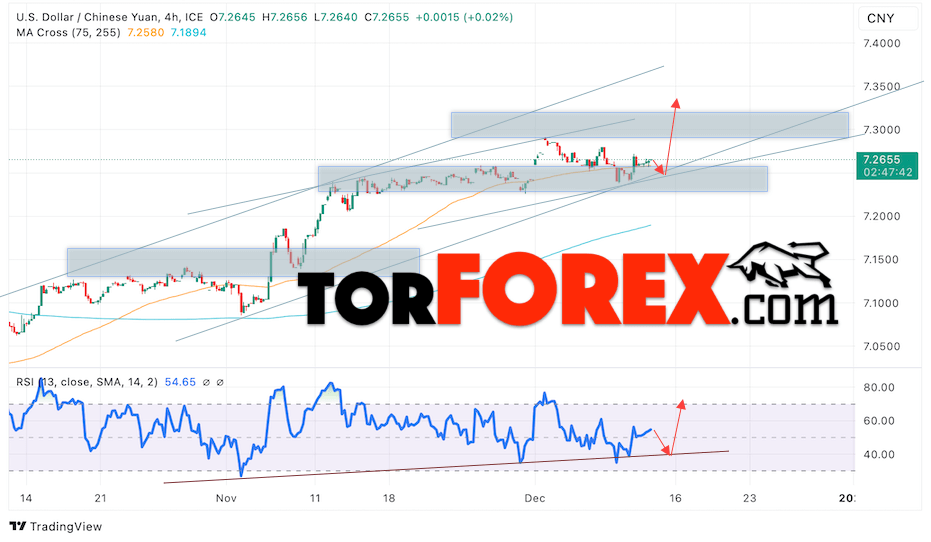Click the teal MA value 7.1894
This screenshot has width=931, height=542.
coord(188,33)
